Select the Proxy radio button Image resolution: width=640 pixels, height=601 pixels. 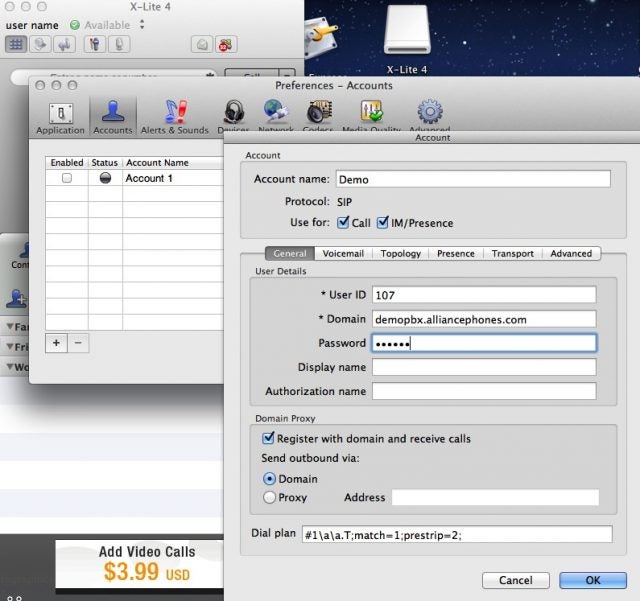(x=269, y=497)
